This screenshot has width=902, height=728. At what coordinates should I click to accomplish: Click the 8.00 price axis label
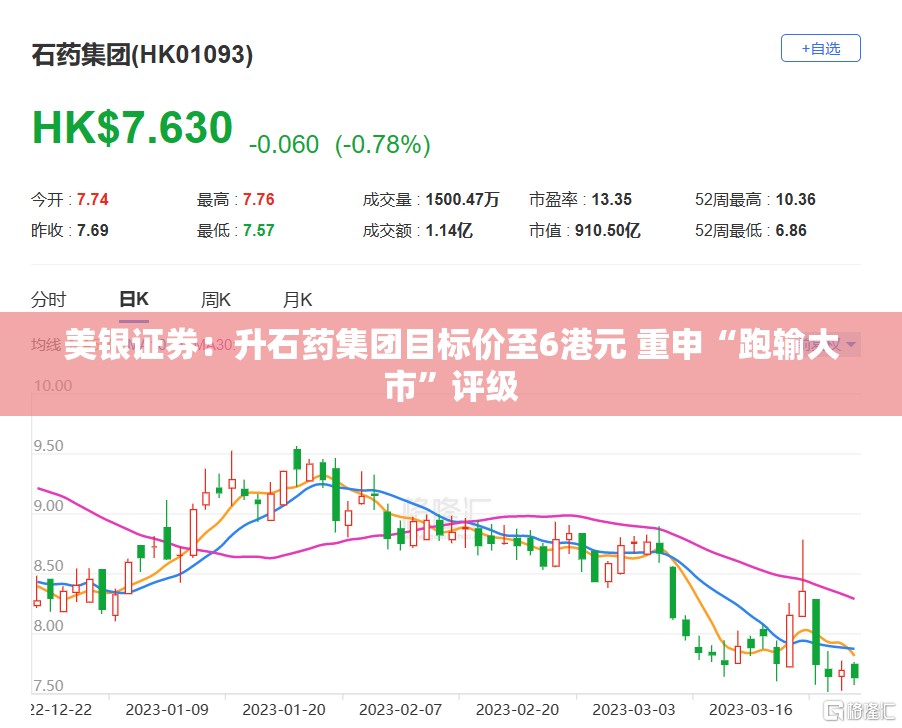click(x=48, y=626)
